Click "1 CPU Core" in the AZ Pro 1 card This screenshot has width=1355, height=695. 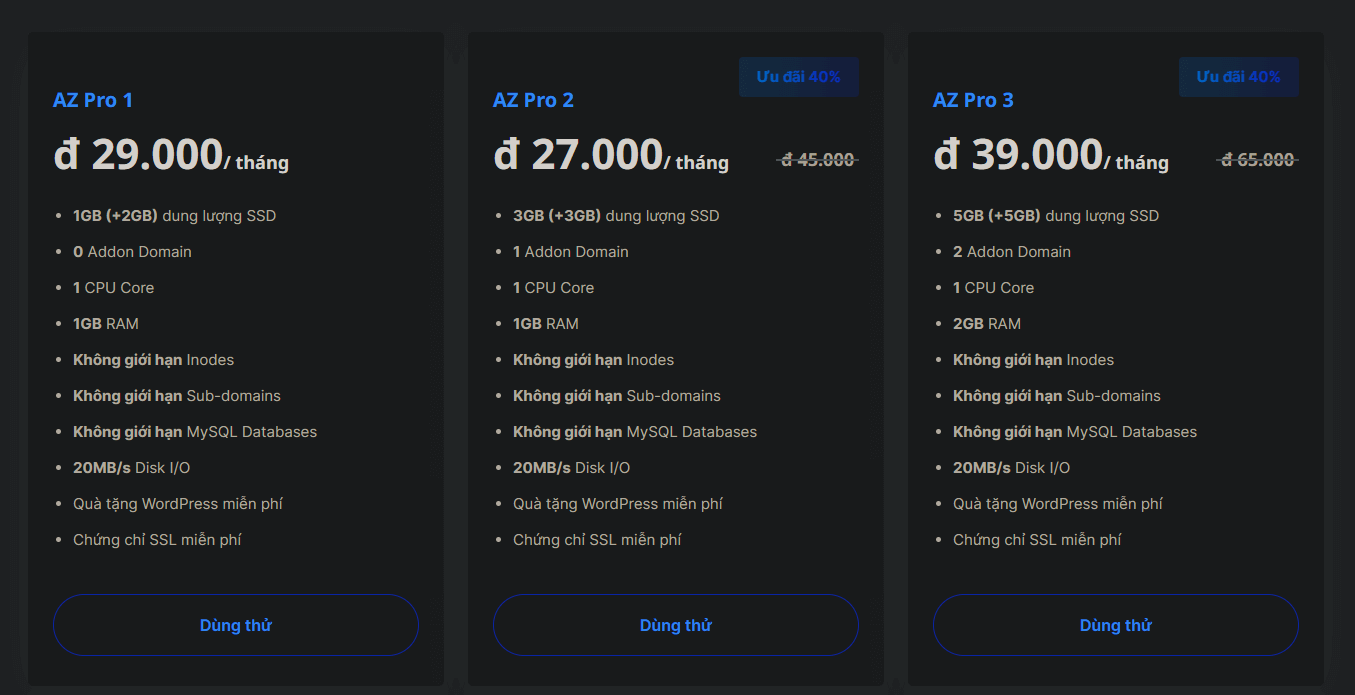(114, 288)
